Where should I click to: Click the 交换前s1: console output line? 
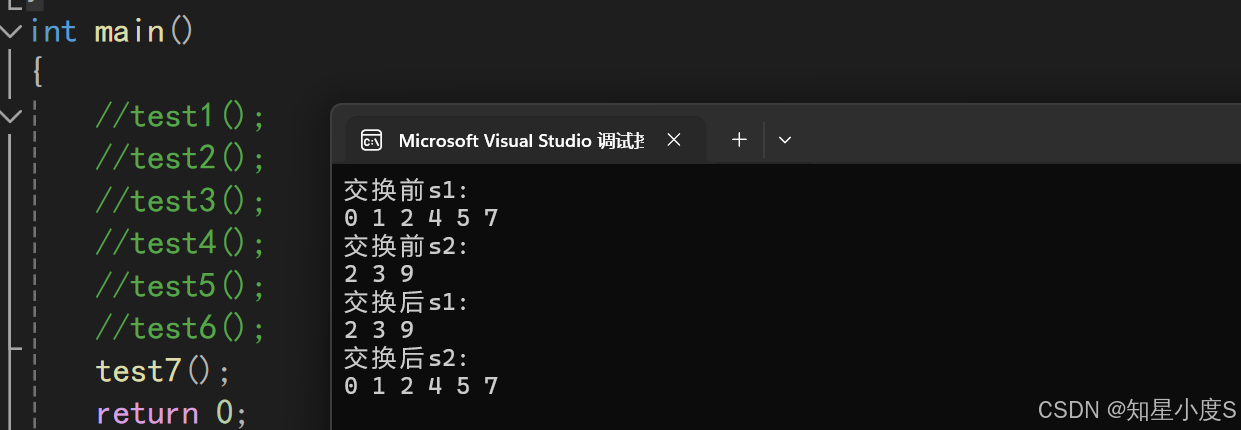406,190
